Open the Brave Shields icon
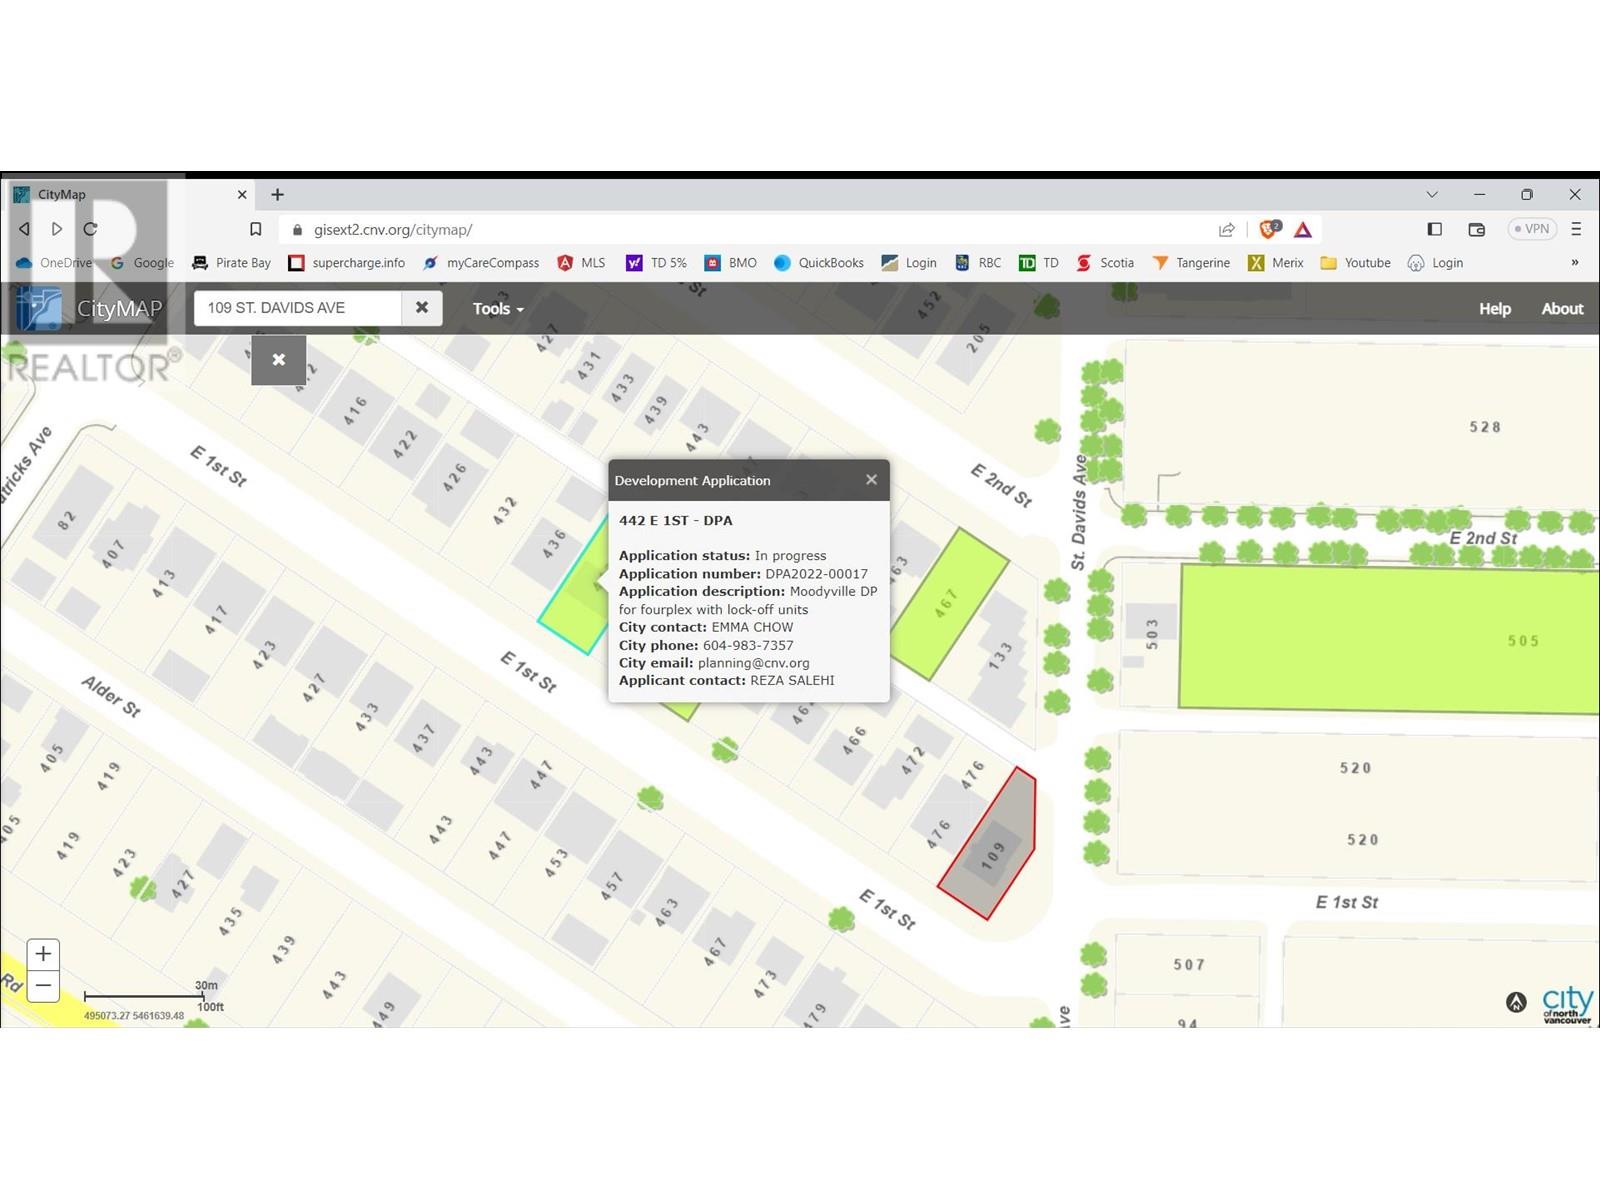 pos(1269,229)
